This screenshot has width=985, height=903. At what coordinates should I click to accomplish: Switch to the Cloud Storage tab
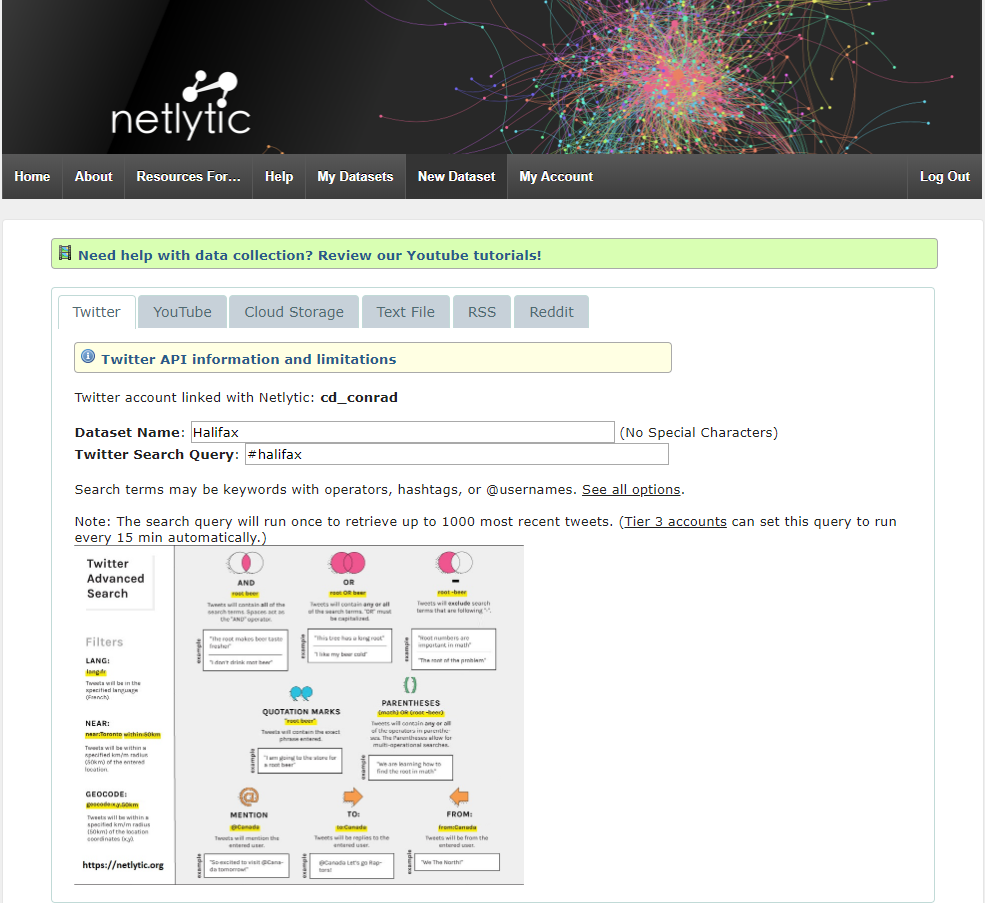pyautogui.click(x=294, y=312)
